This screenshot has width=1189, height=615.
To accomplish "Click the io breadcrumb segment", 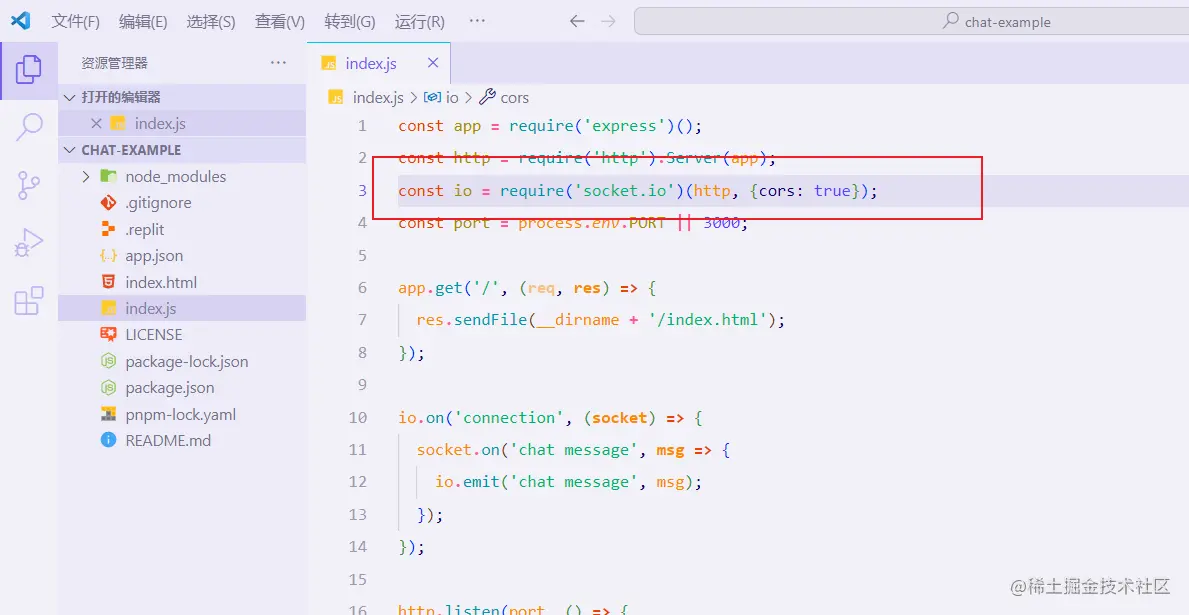I will 452,97.
